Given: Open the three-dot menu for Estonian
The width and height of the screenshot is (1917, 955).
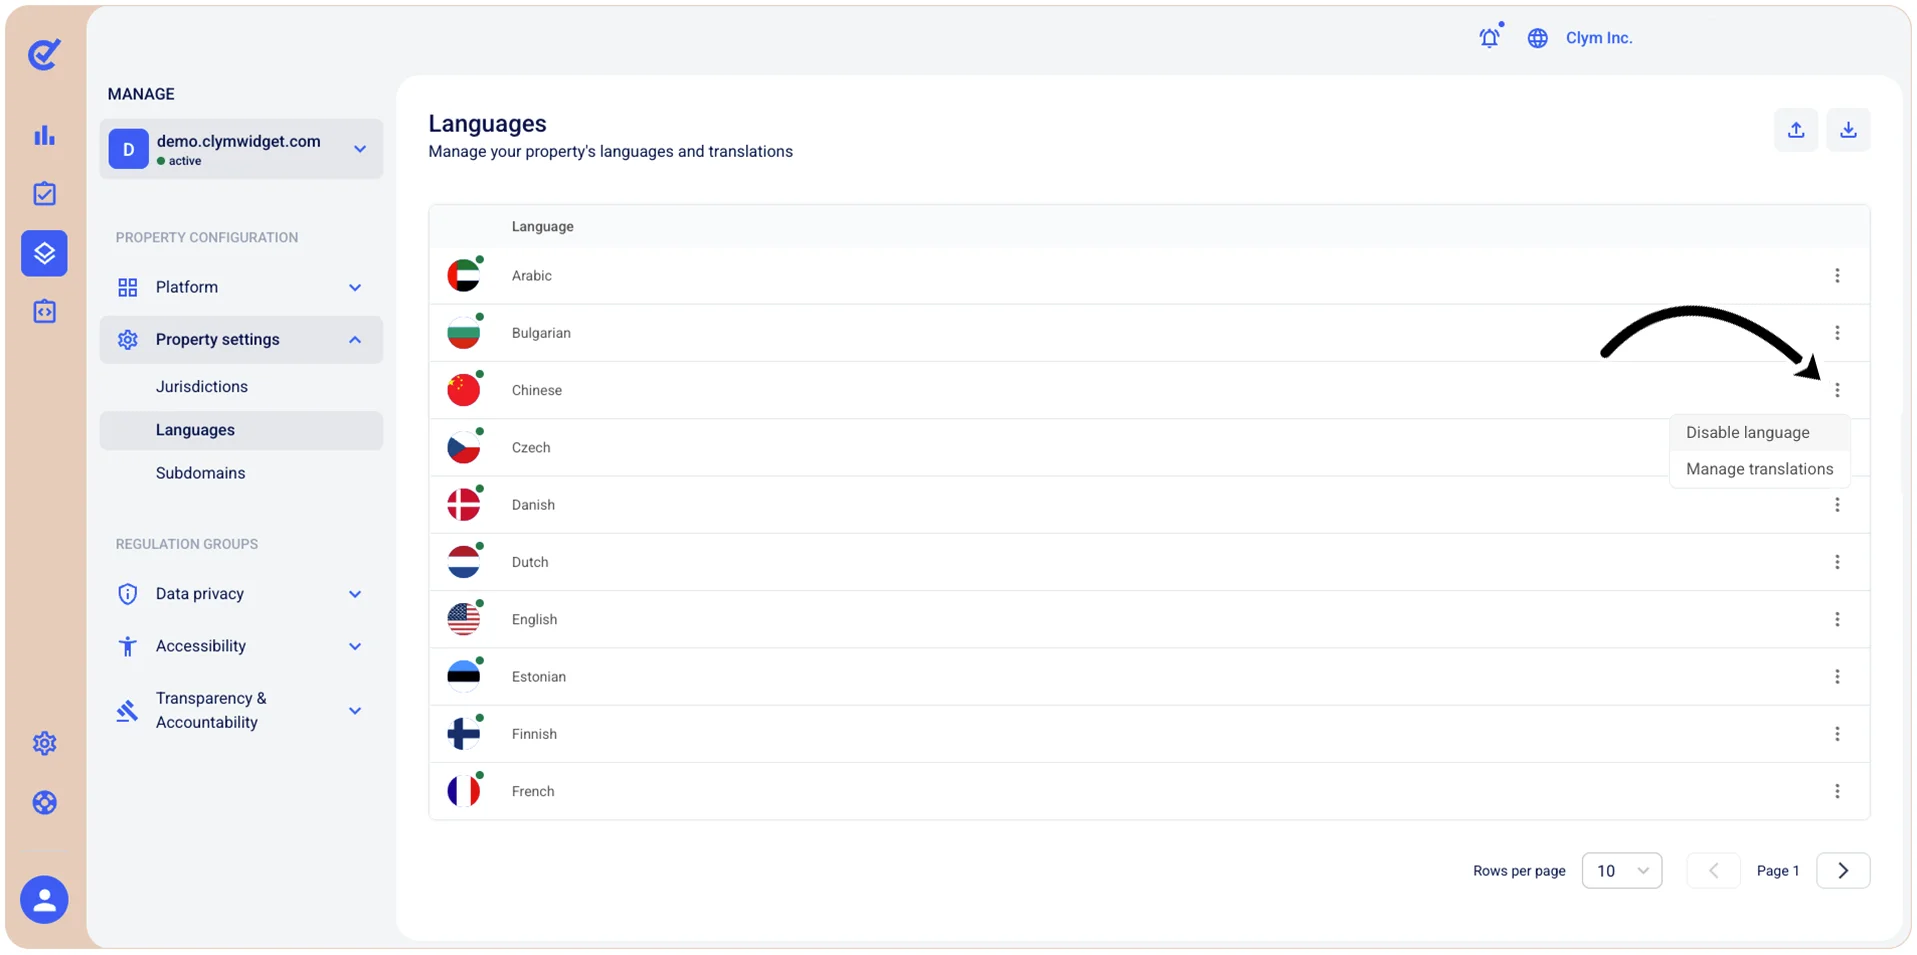Looking at the screenshot, I should tap(1837, 677).
